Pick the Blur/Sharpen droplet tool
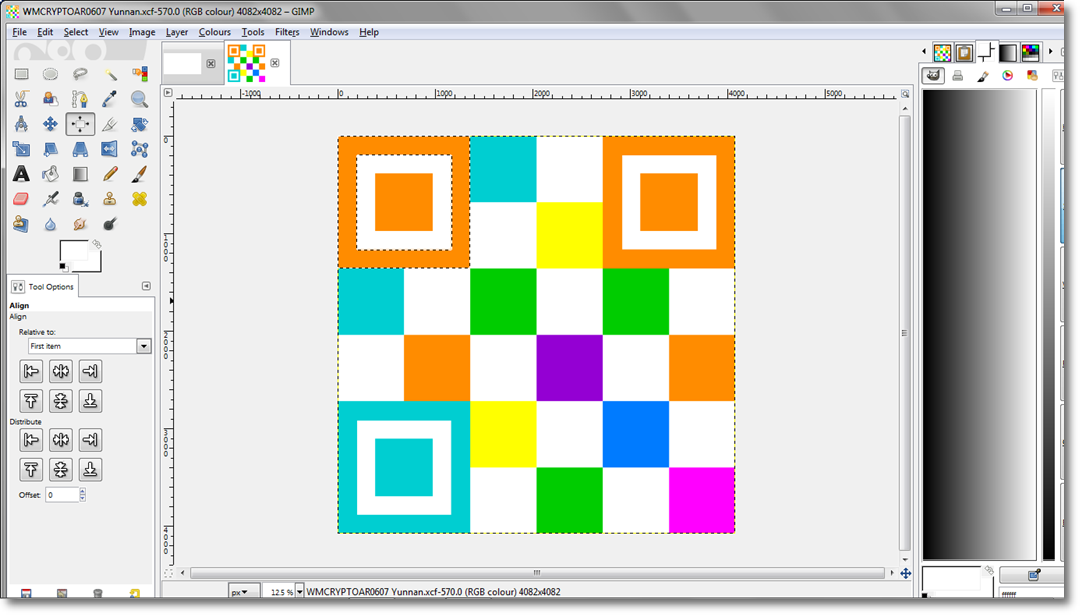 [50, 224]
